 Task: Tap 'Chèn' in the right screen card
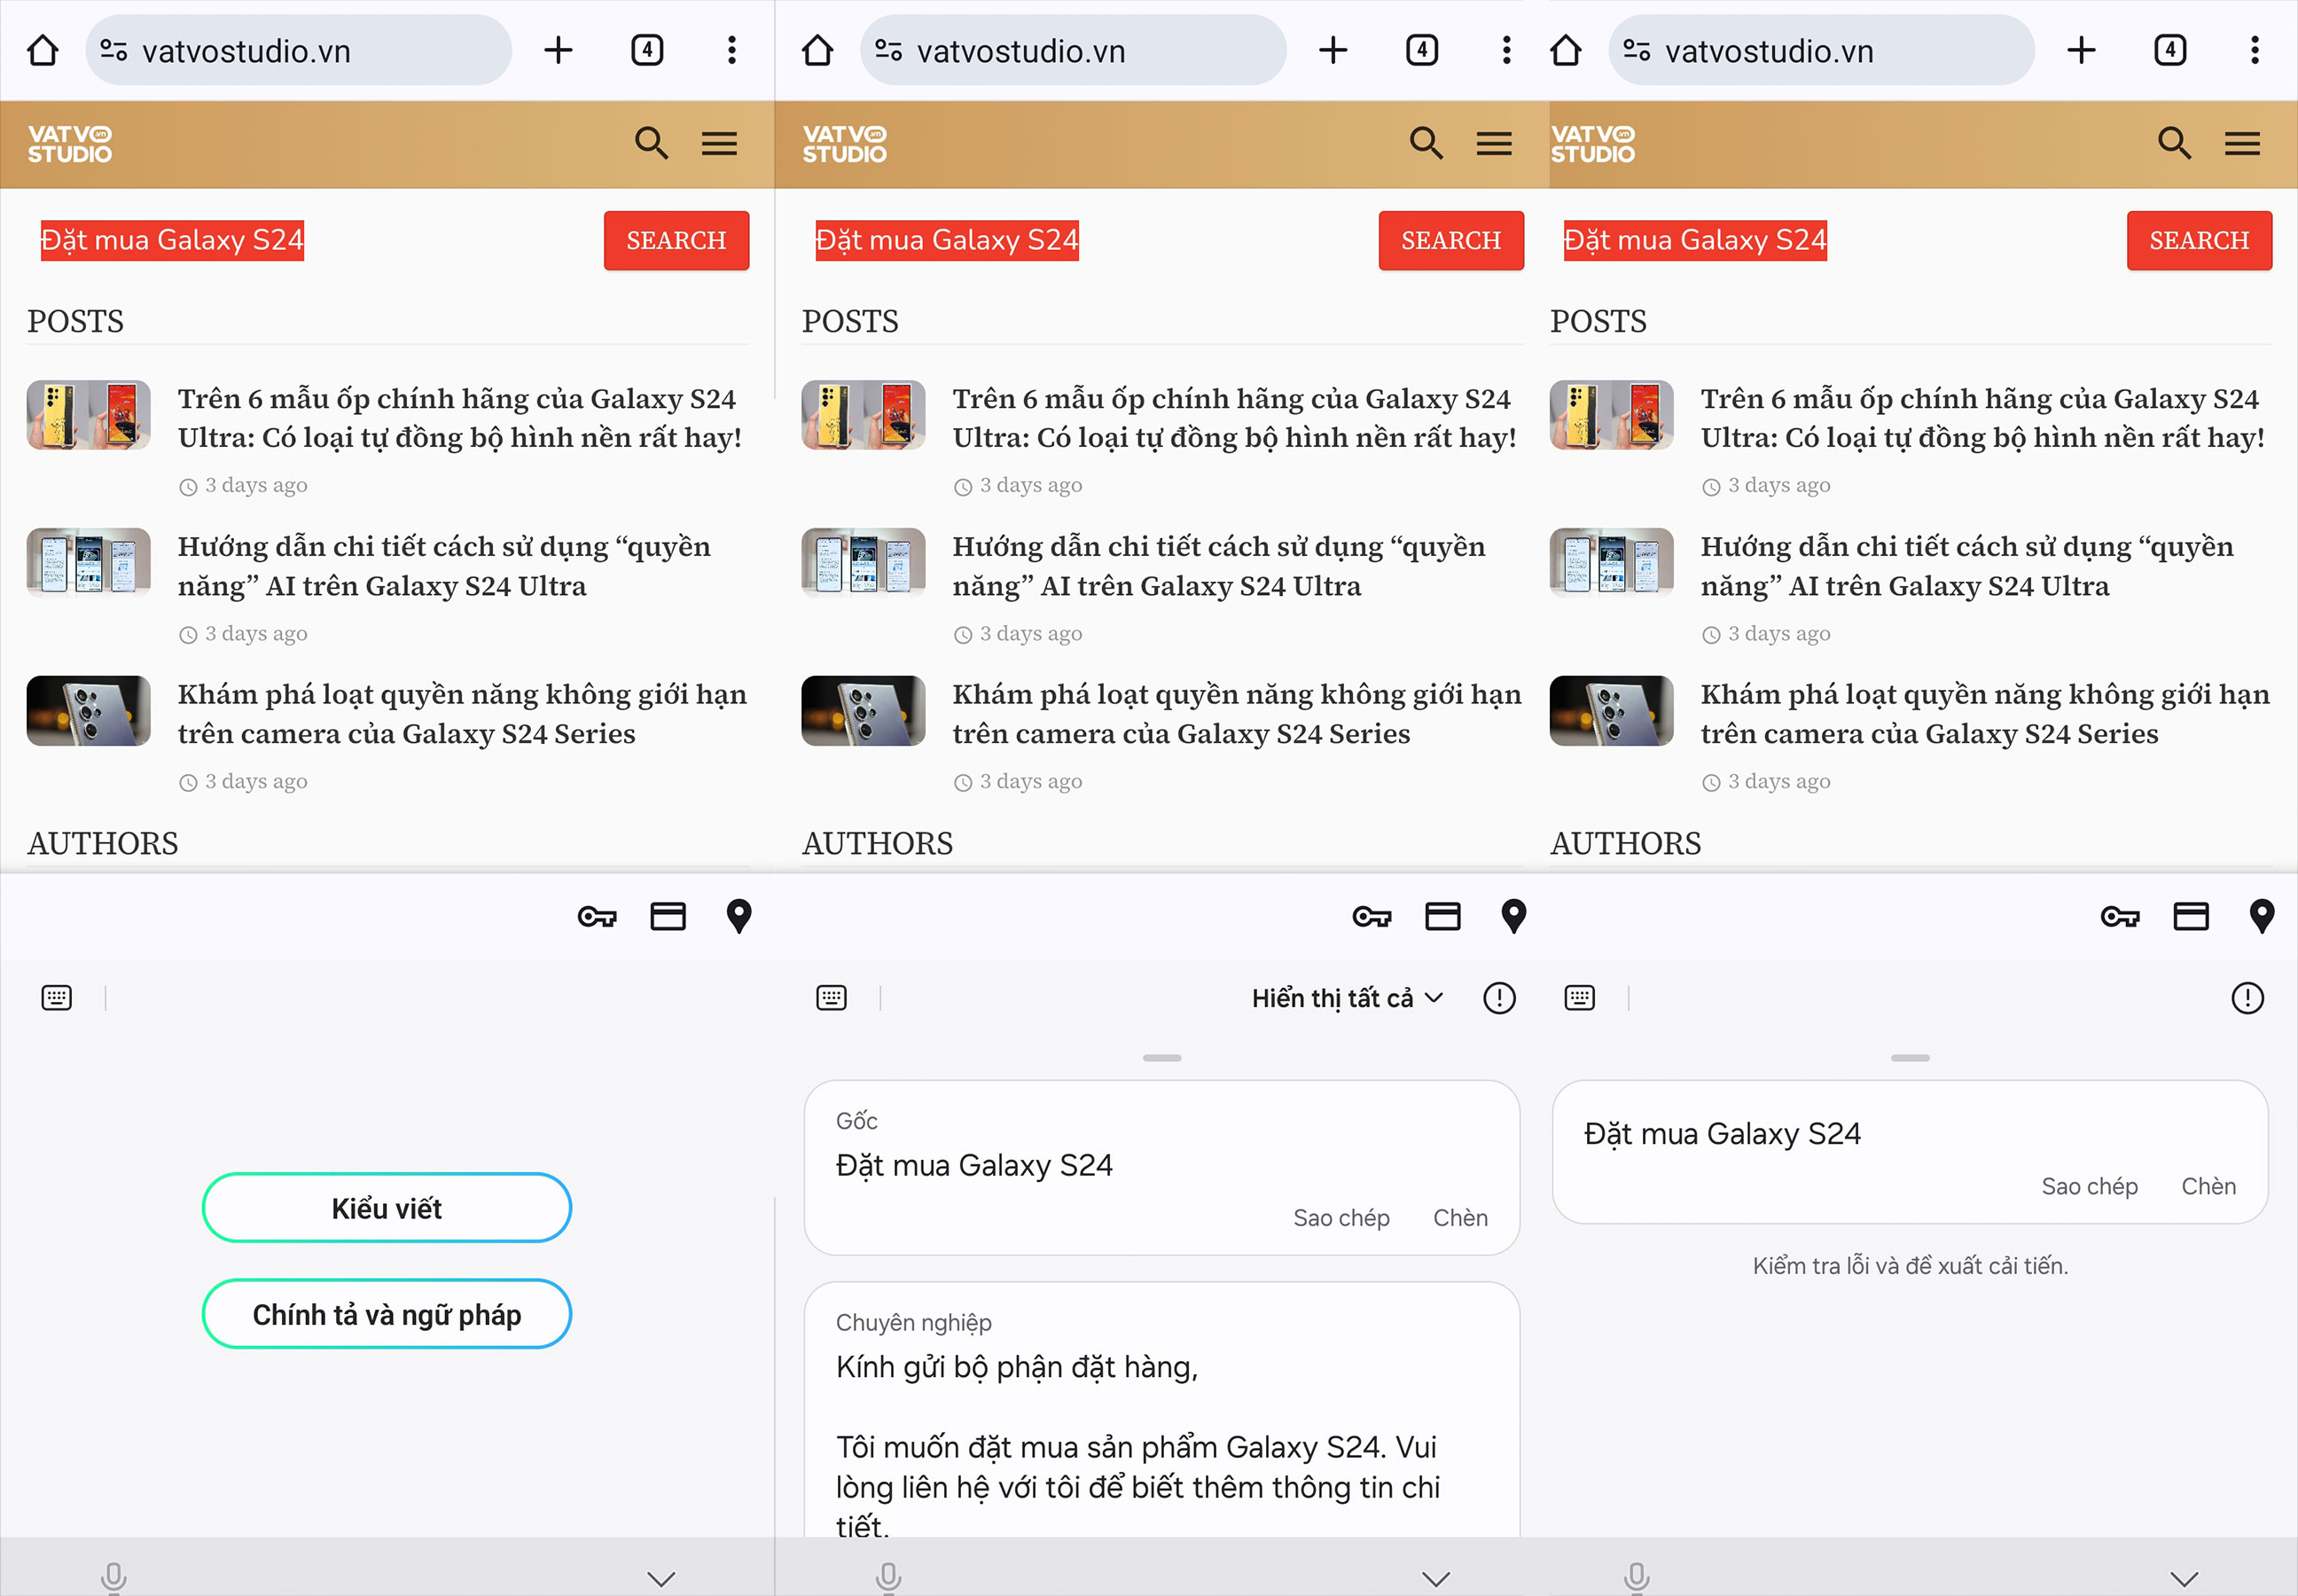coord(2209,1186)
